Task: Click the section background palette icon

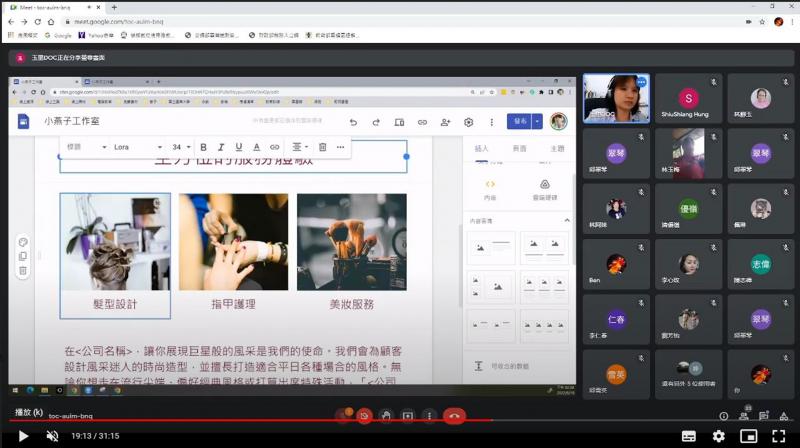Action: coord(23,242)
